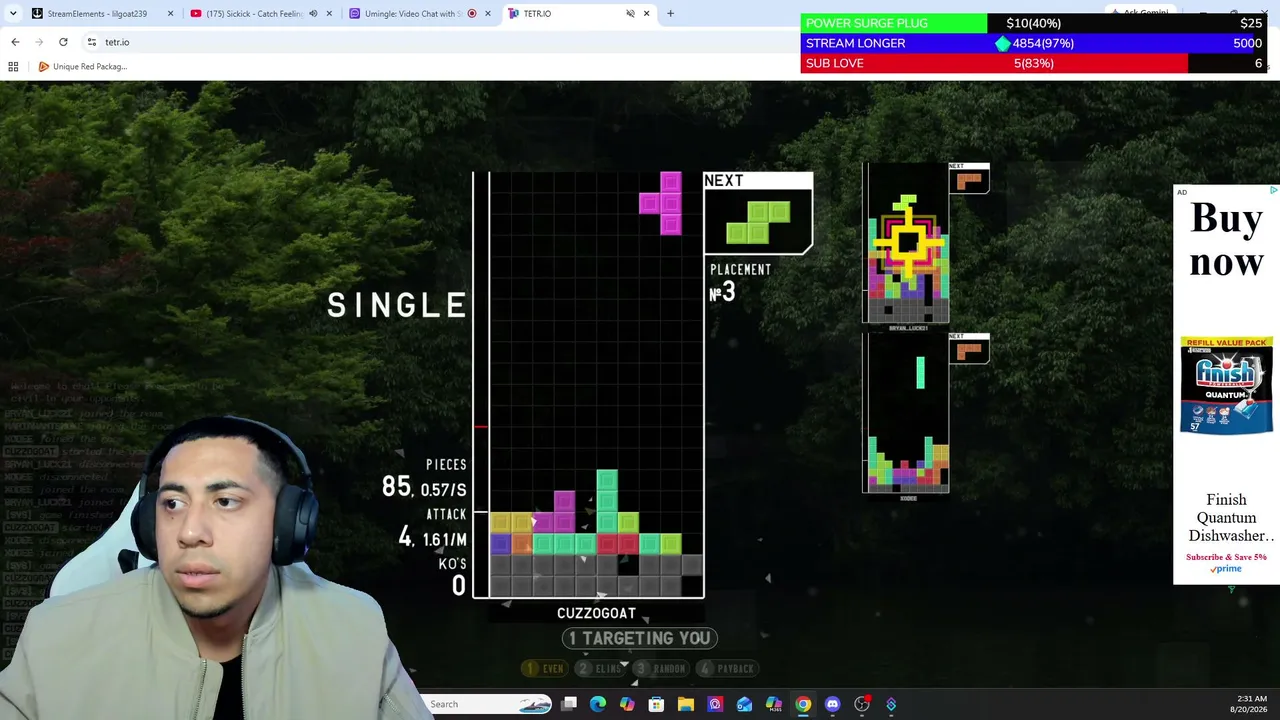This screenshot has width=1280, height=720.
Task: Open File Explorer from the taskbar
Action: 686,704
